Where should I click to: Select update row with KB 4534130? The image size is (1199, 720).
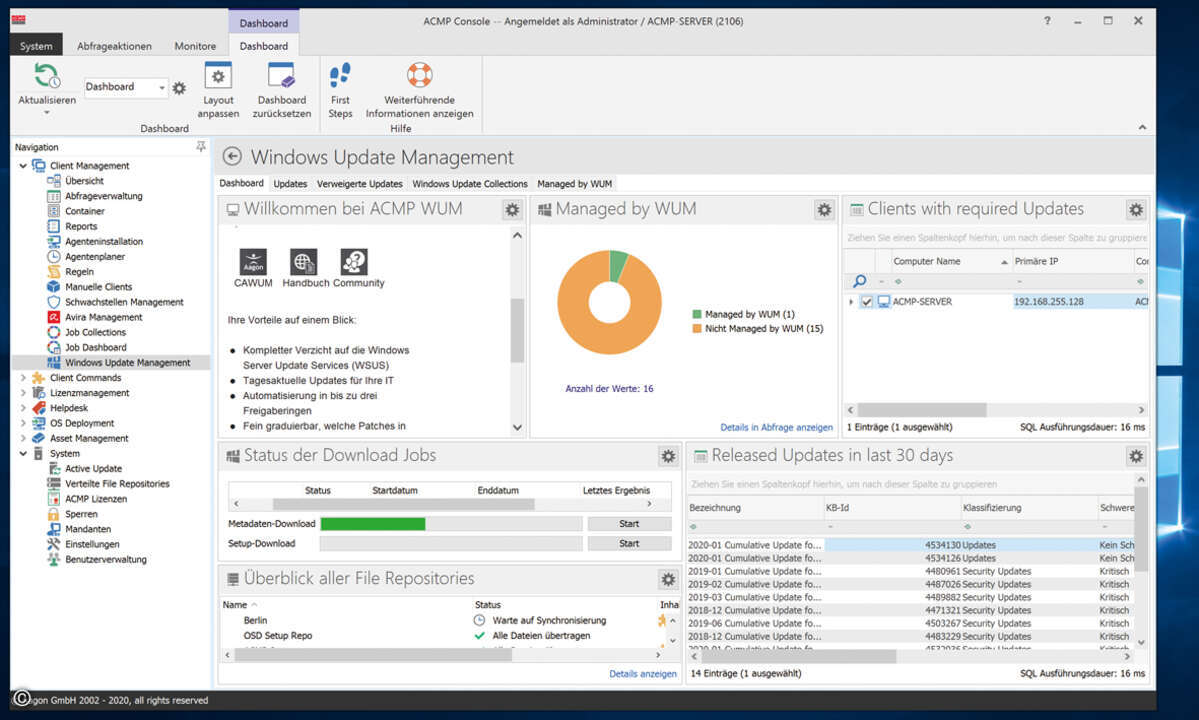point(911,546)
